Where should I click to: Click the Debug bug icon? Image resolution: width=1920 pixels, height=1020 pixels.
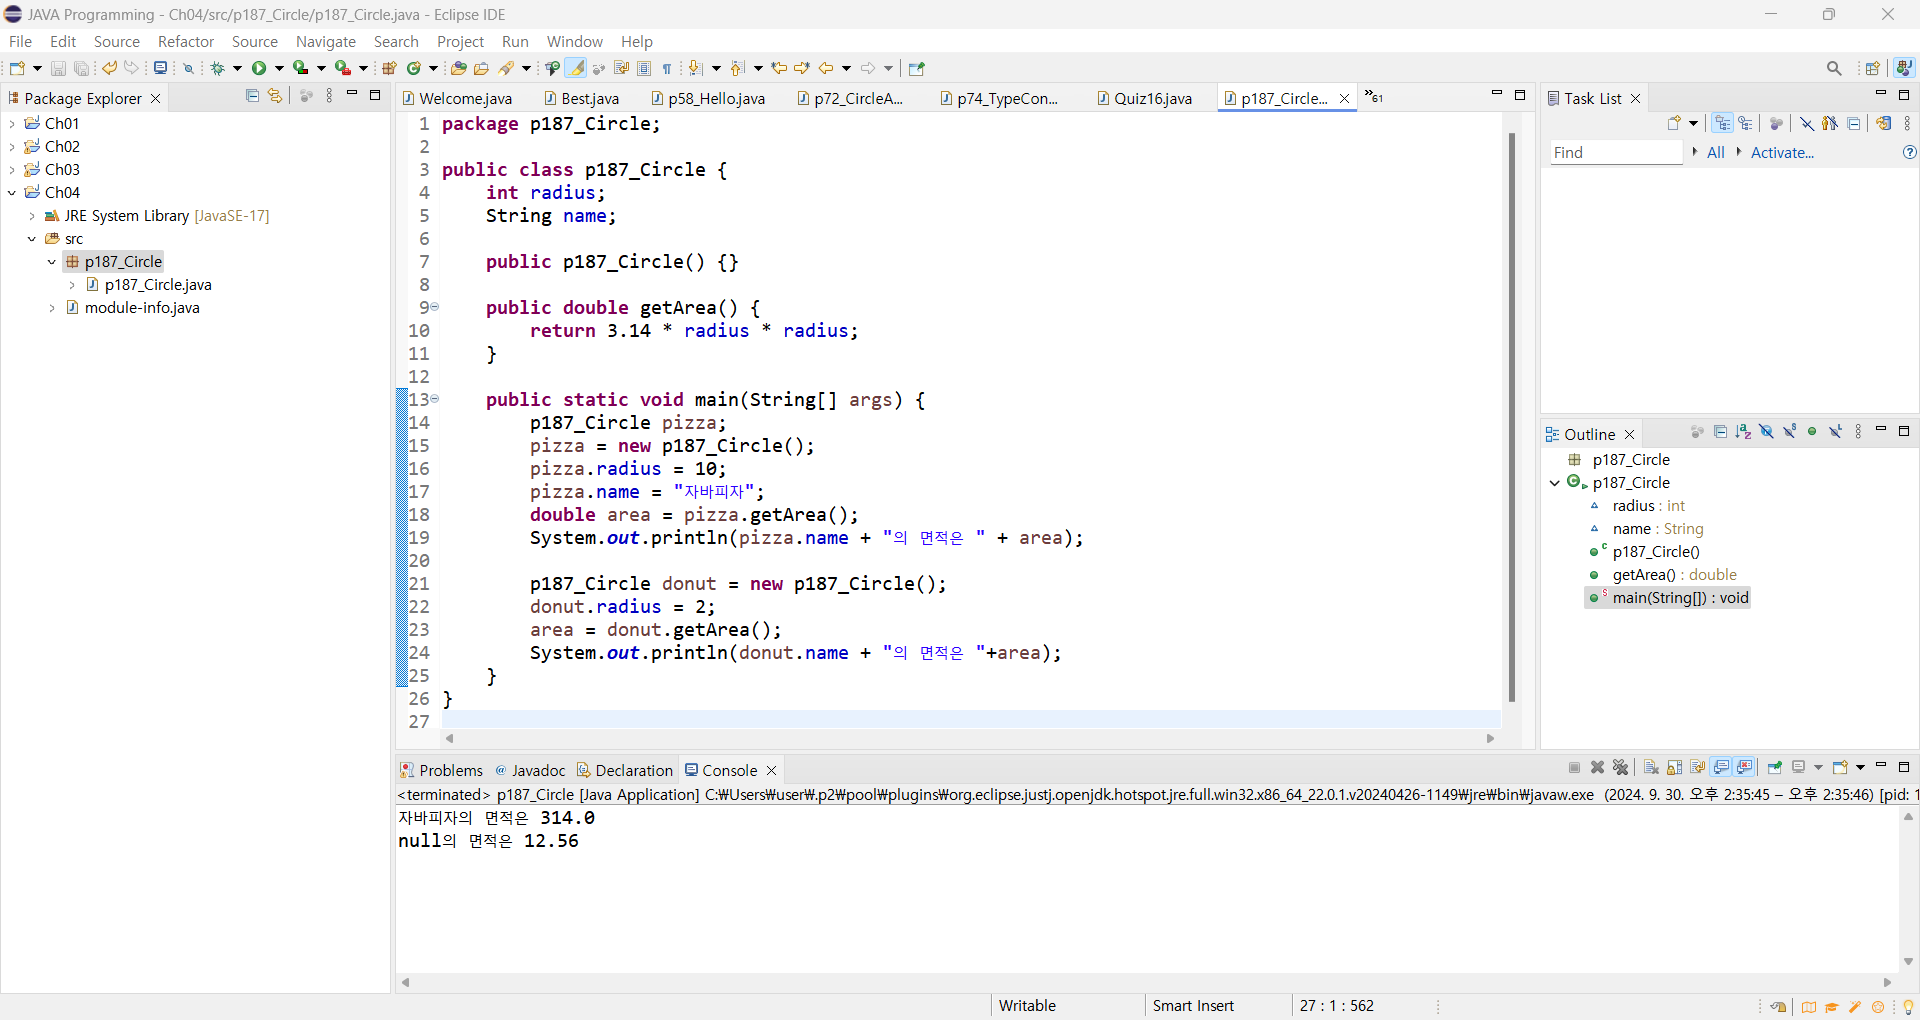217,68
